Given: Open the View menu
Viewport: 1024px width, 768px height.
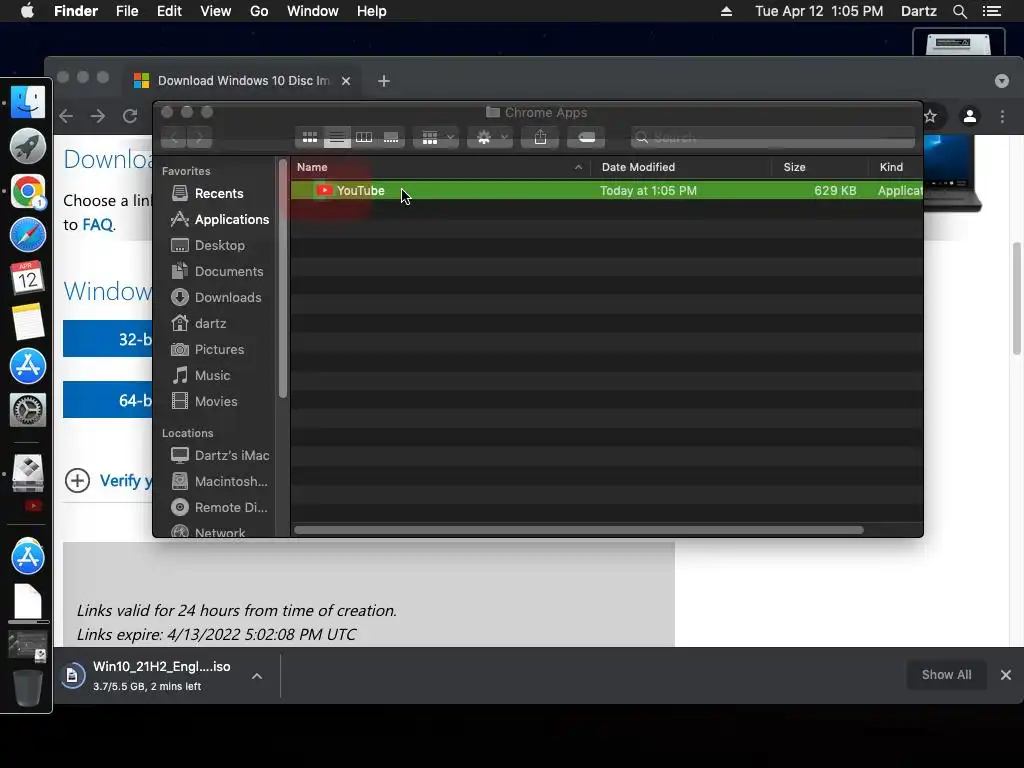Looking at the screenshot, I should [x=216, y=11].
